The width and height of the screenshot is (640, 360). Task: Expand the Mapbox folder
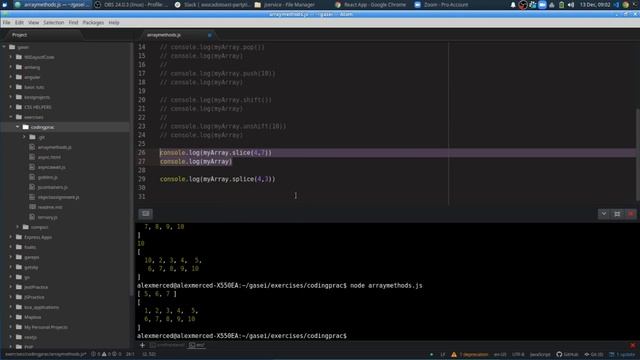tap(11, 317)
